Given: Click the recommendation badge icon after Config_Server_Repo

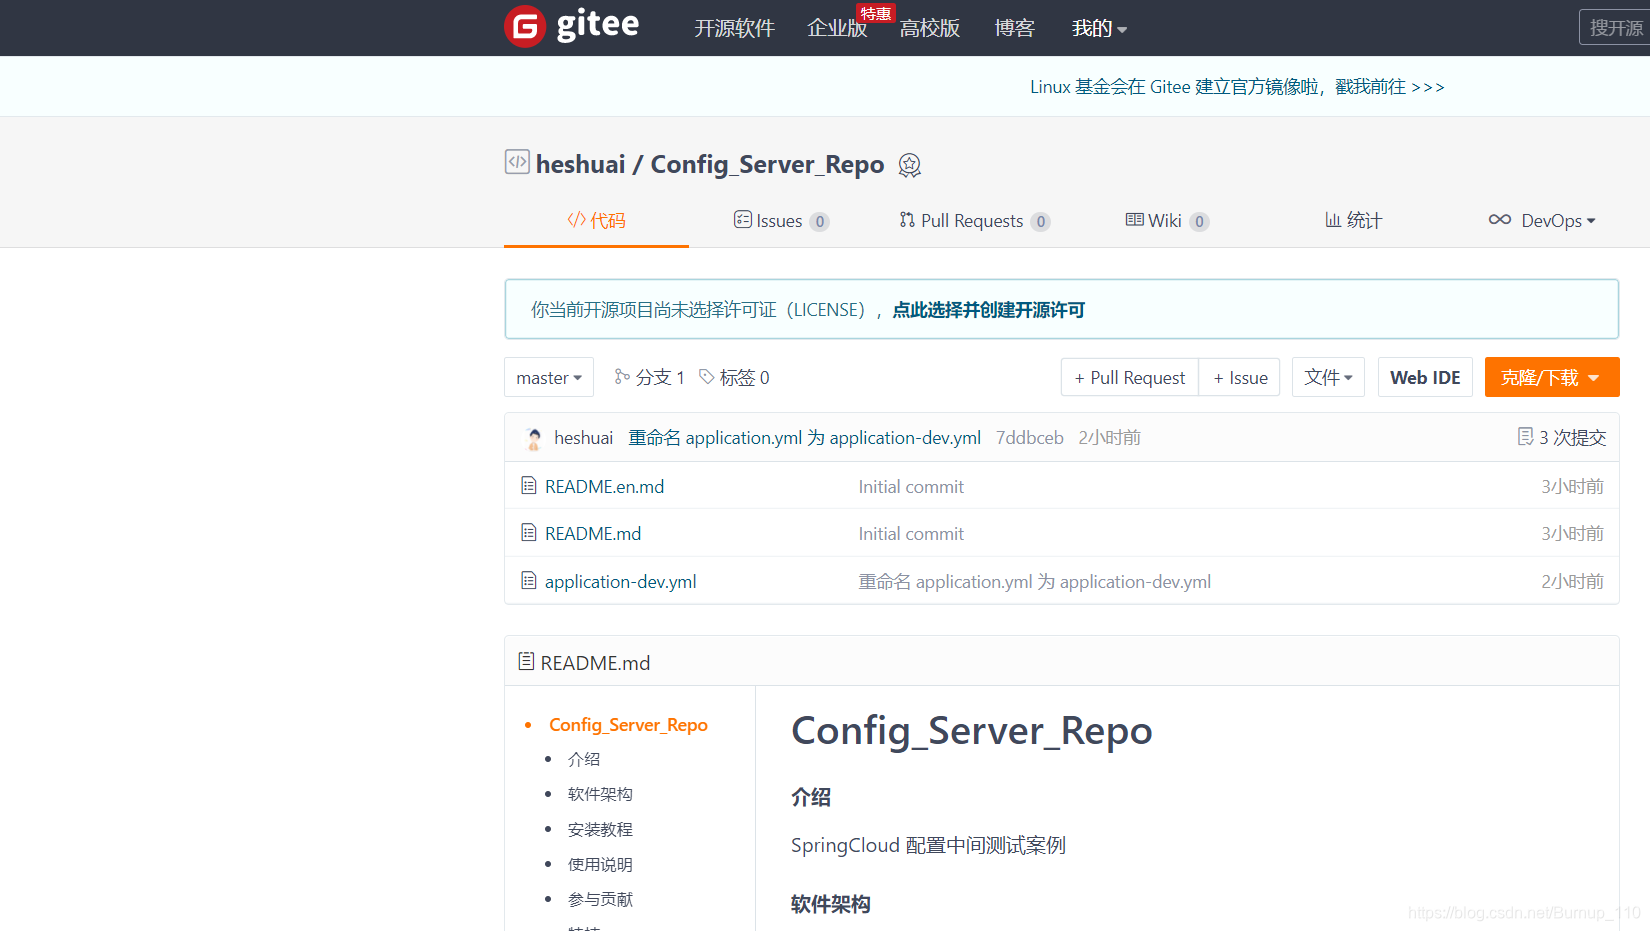Looking at the screenshot, I should click(909, 165).
